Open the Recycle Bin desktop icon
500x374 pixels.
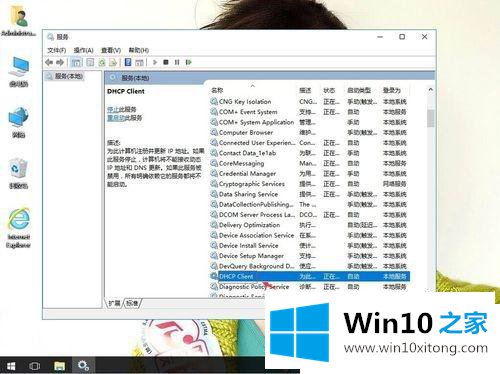(19, 173)
